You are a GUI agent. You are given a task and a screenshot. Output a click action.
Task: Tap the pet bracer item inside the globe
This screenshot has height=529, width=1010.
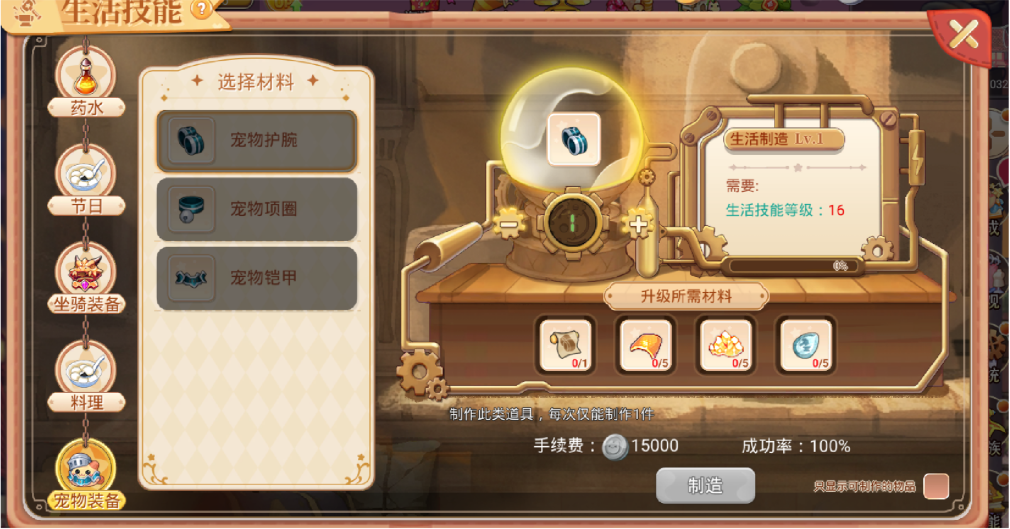click(573, 140)
